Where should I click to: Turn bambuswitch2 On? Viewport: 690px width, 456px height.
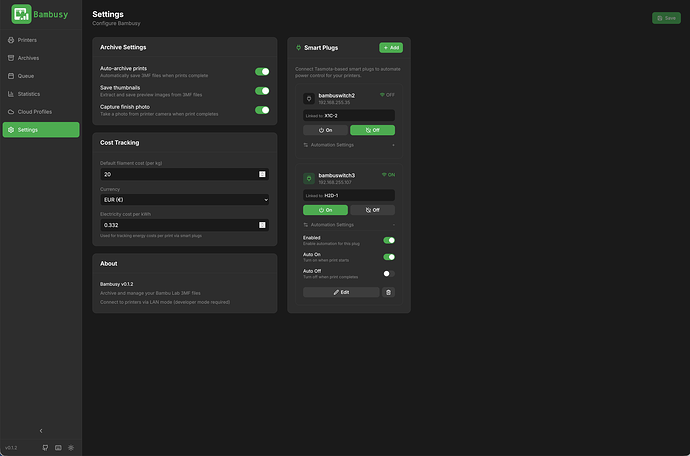click(325, 130)
